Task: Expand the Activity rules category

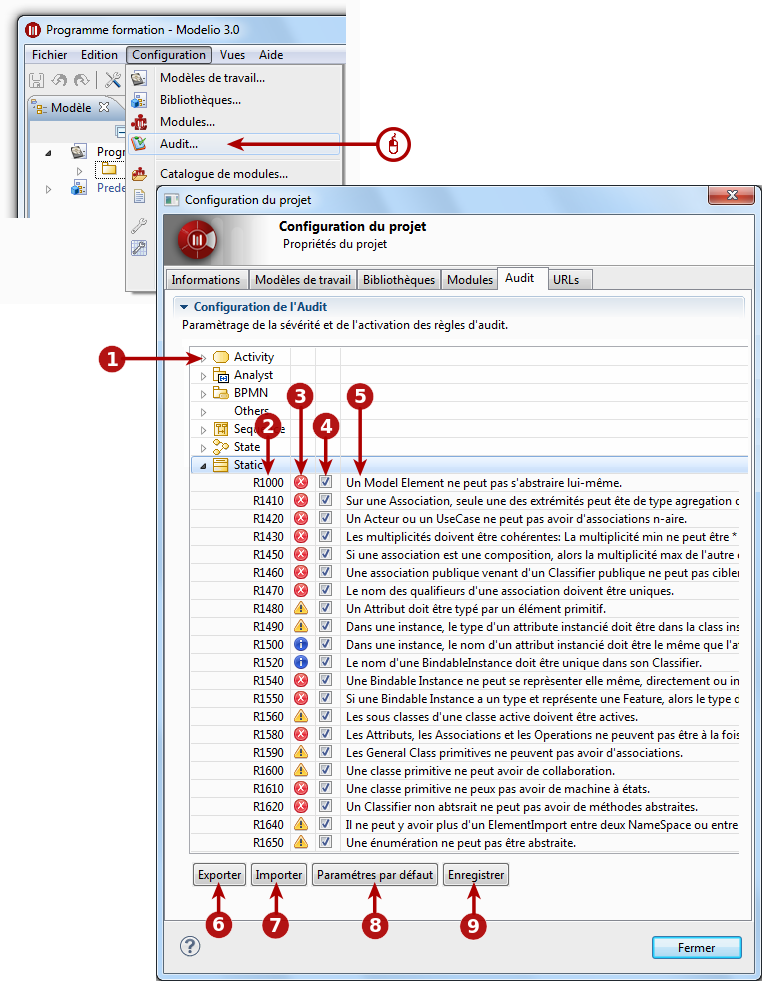Action: click(203, 358)
